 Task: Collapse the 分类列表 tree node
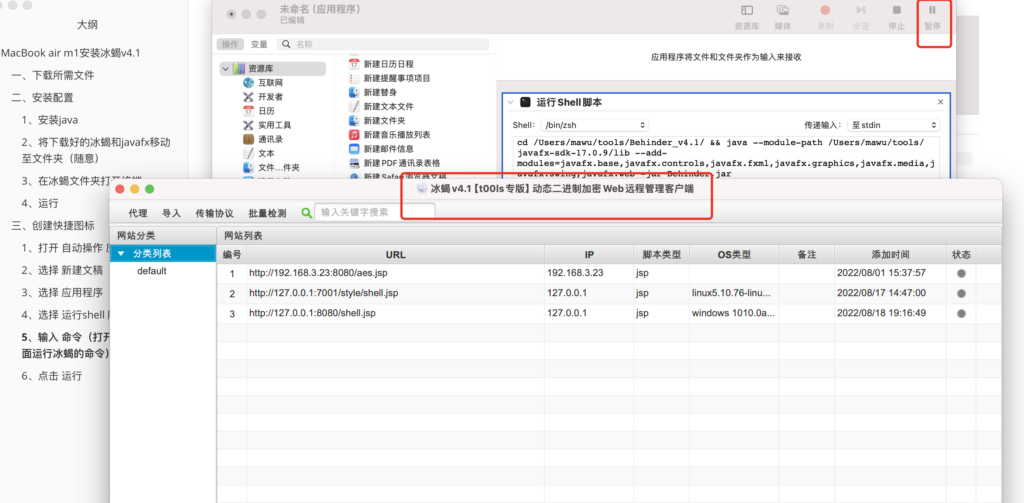click(121, 253)
